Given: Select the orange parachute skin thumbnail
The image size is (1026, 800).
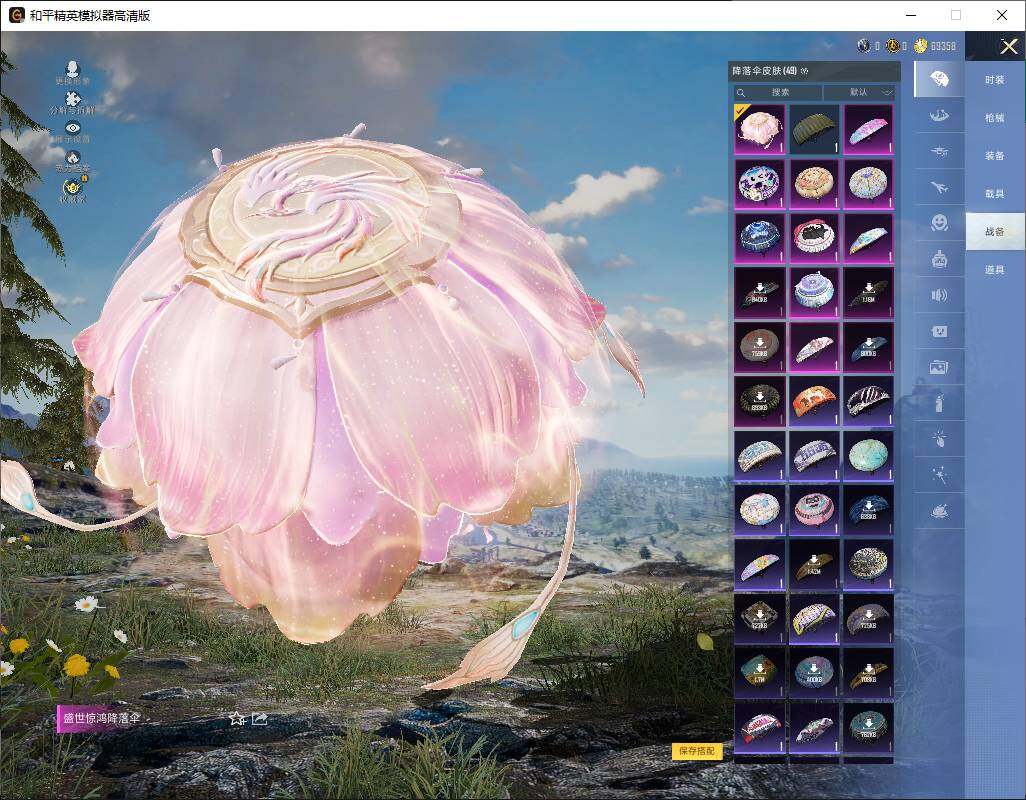Looking at the screenshot, I should click(814, 399).
